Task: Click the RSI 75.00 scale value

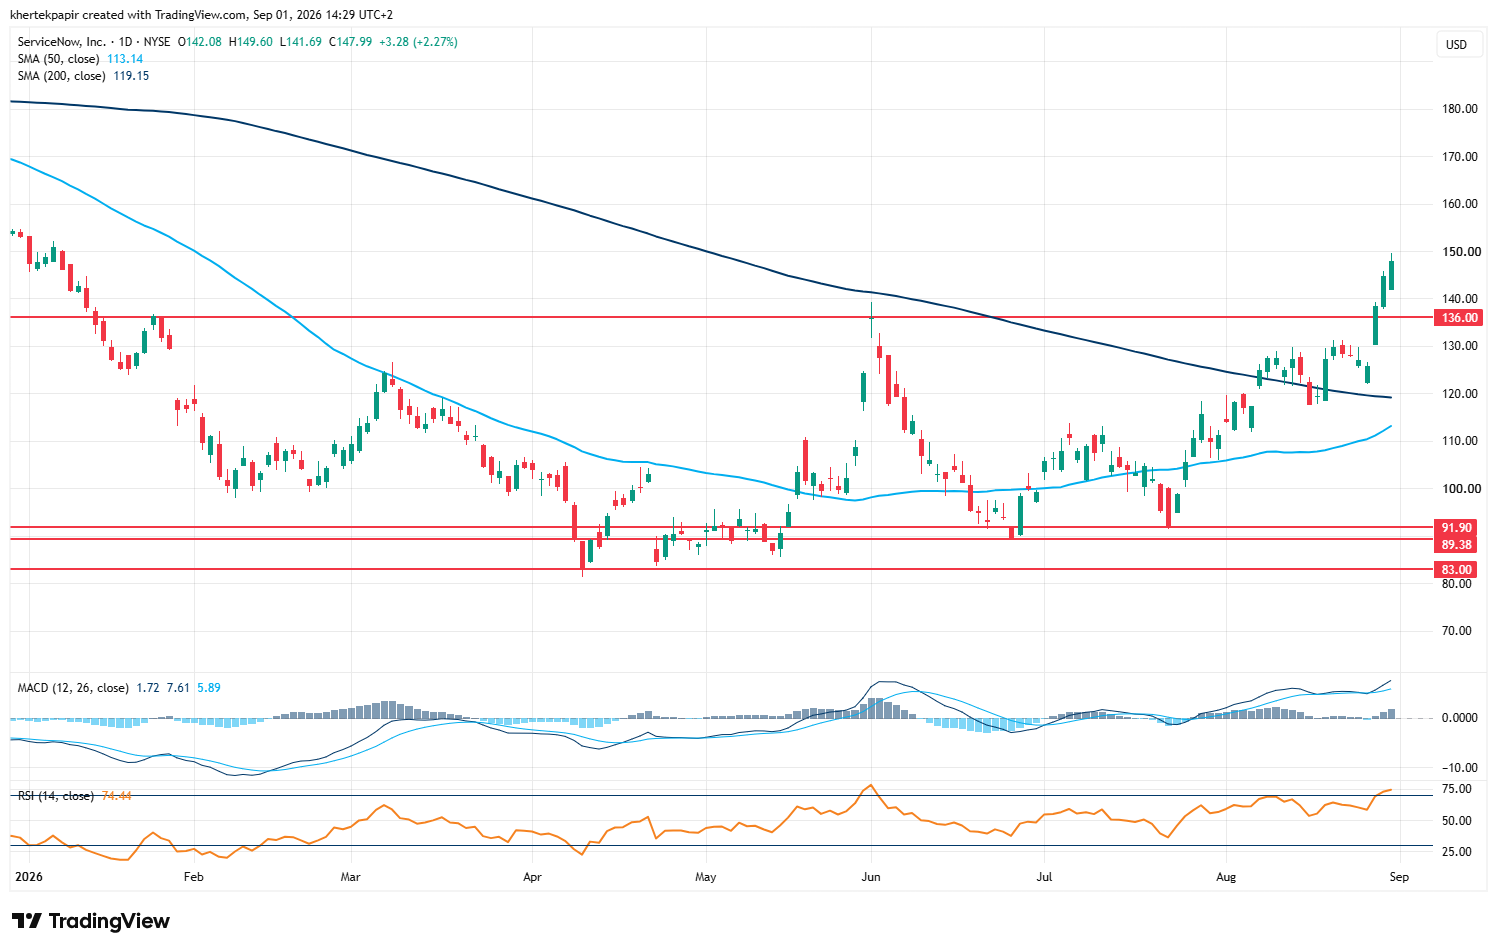Action: 1458,789
